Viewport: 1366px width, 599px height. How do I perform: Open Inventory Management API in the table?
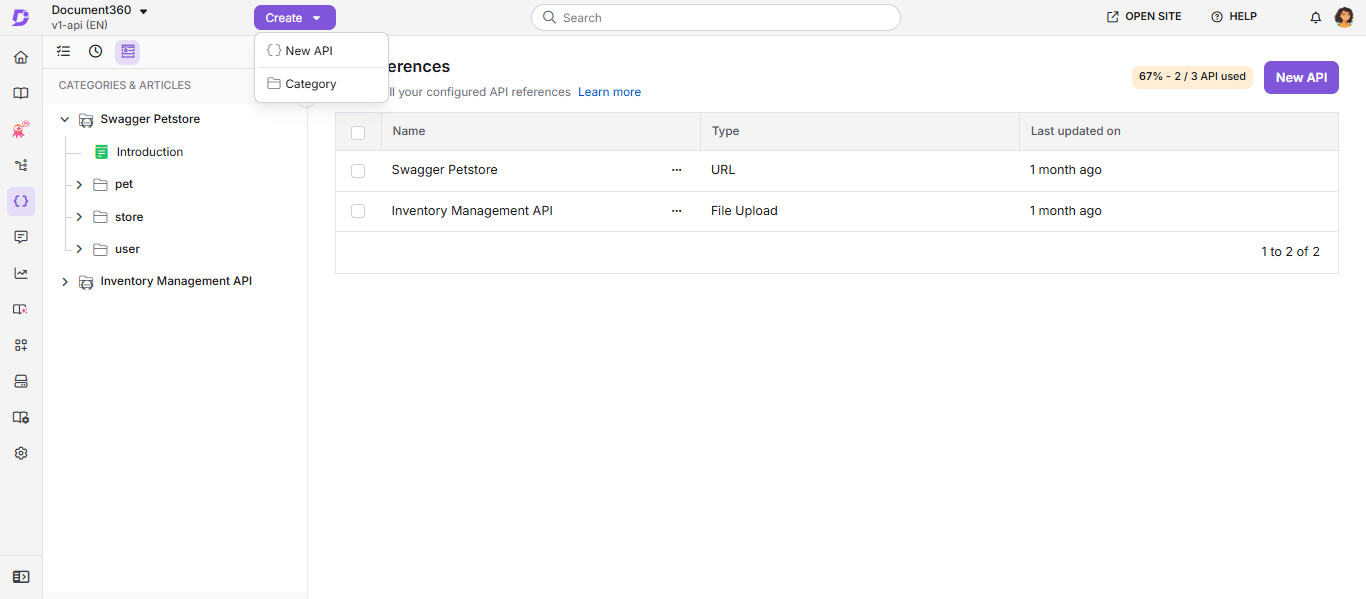pyautogui.click(x=472, y=211)
